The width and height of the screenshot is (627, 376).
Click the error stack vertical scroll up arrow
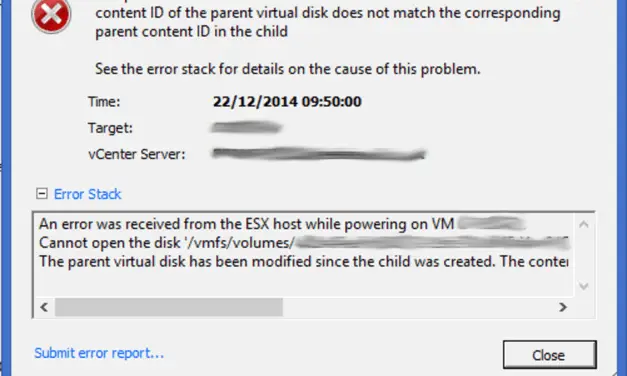(x=583, y=224)
